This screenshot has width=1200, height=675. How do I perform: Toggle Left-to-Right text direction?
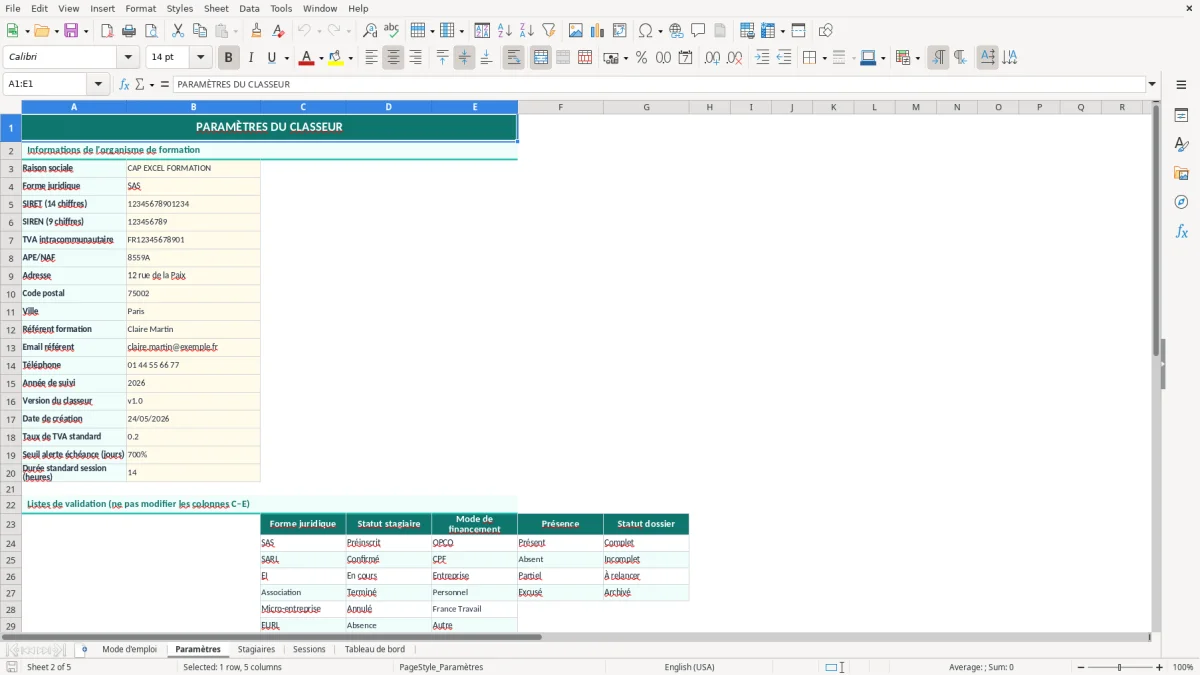[x=938, y=58]
